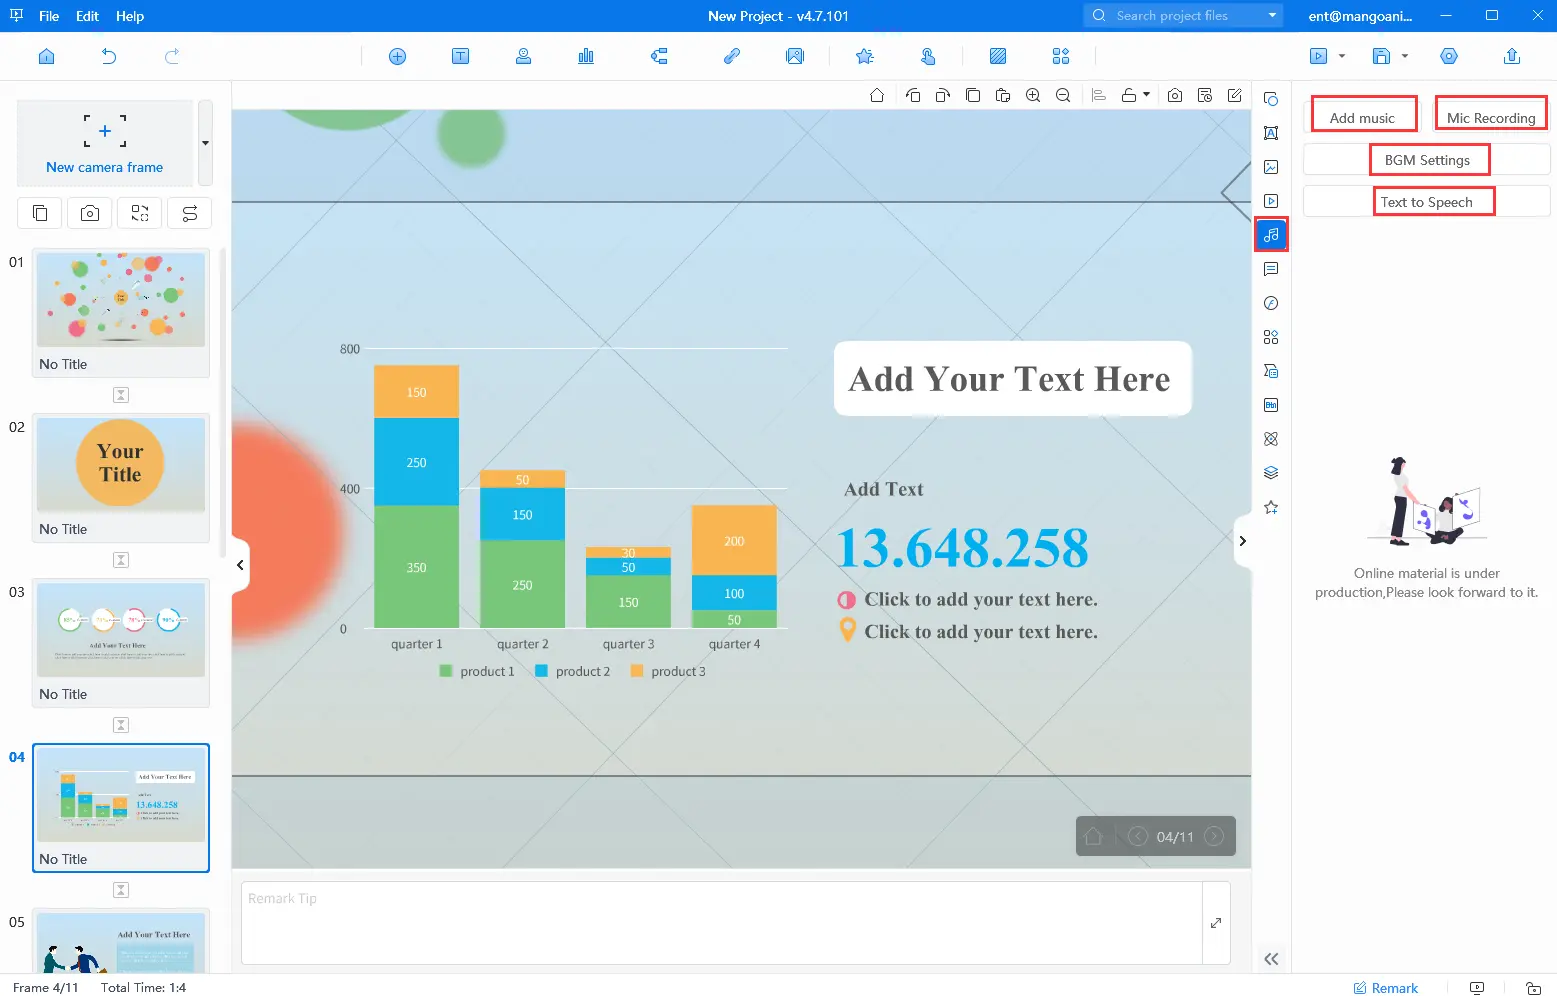Viewport: 1557px width, 996px height.
Task: Click the camera screenshot icon above canvas
Action: tap(1175, 96)
